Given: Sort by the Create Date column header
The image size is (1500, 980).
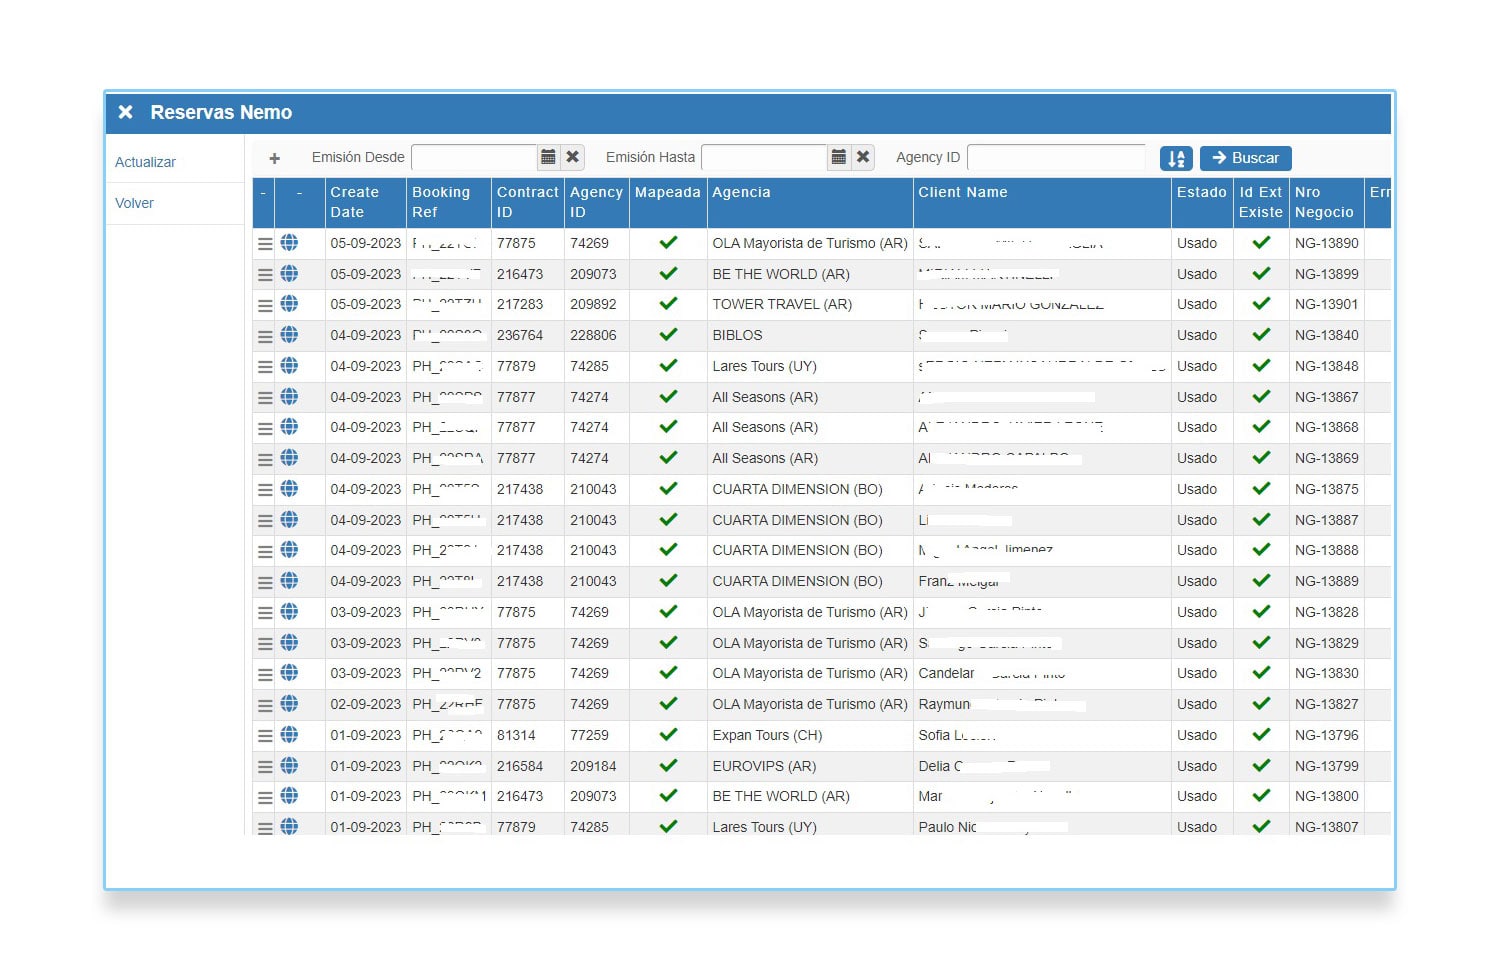Looking at the screenshot, I should [355, 202].
